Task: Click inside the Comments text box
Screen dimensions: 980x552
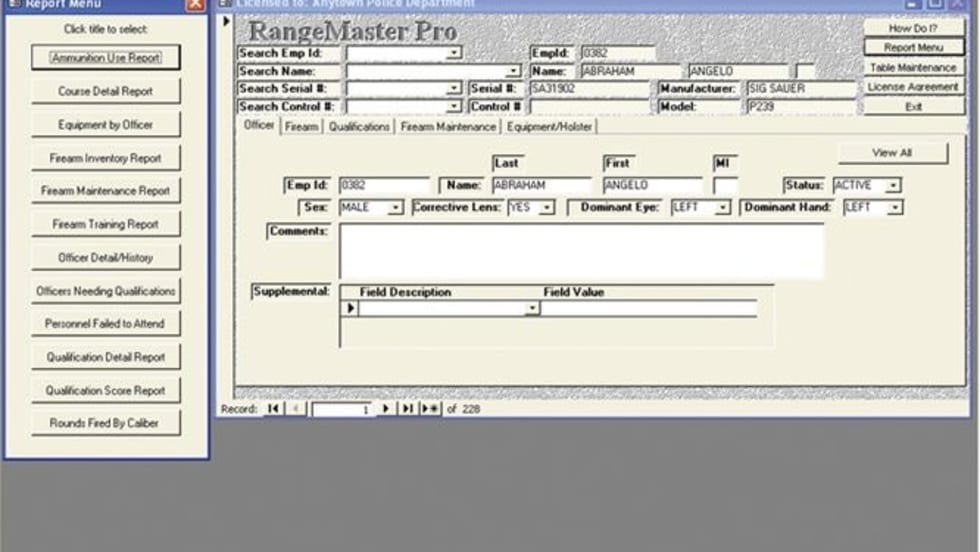Action: [581, 250]
